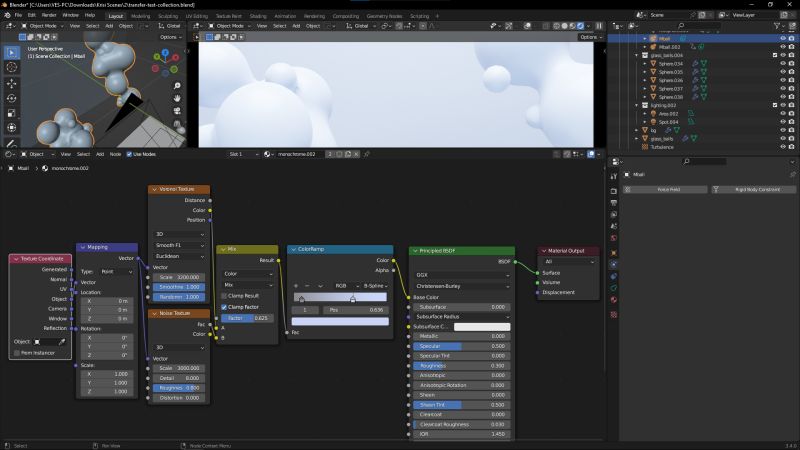Activate the Rotate tool in left toolbar
The width and height of the screenshot is (800, 450).
click(x=12, y=98)
